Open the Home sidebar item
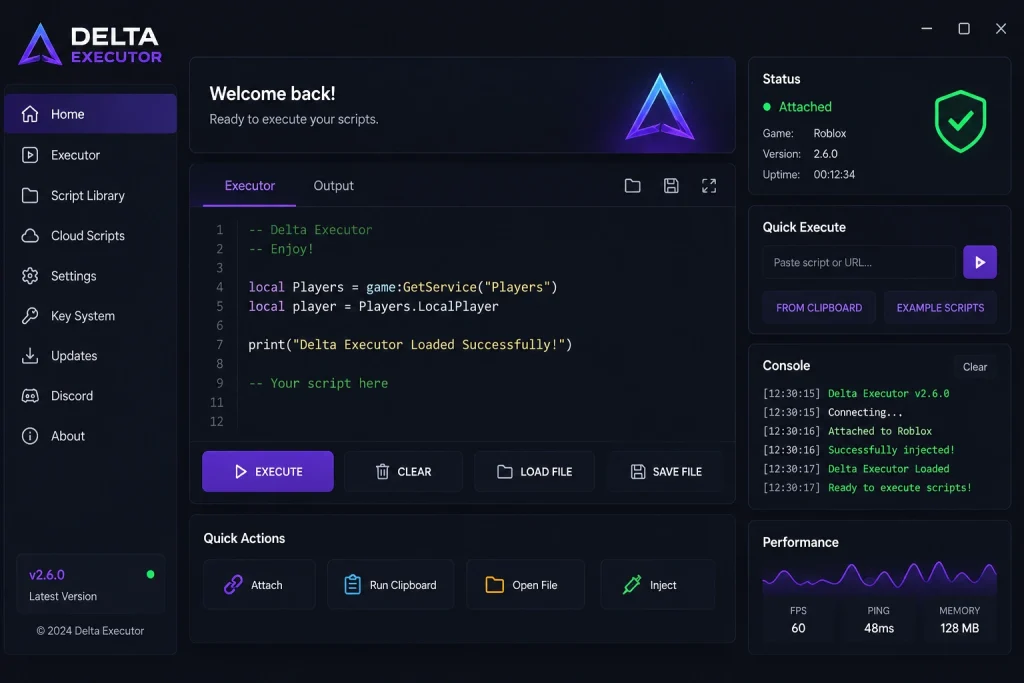Viewport: 1024px width, 683px height. (x=90, y=114)
